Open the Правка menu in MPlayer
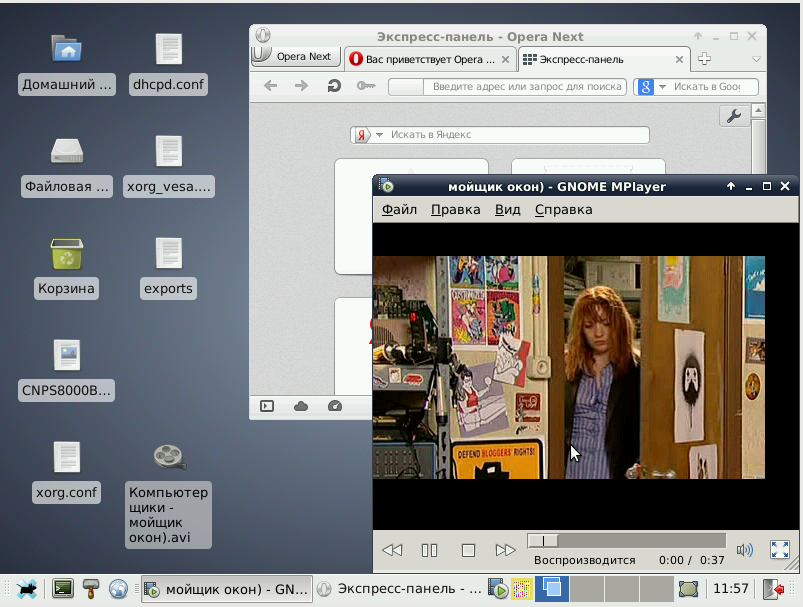The height and width of the screenshot is (607, 803). click(455, 210)
